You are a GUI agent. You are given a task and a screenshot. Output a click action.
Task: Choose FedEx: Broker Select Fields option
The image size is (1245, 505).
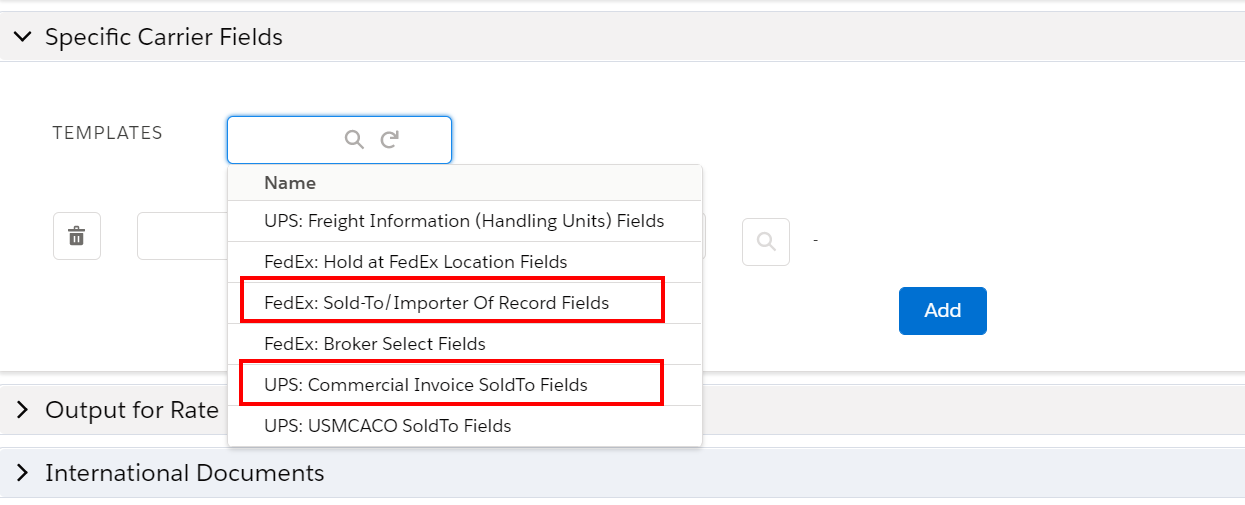coord(465,344)
